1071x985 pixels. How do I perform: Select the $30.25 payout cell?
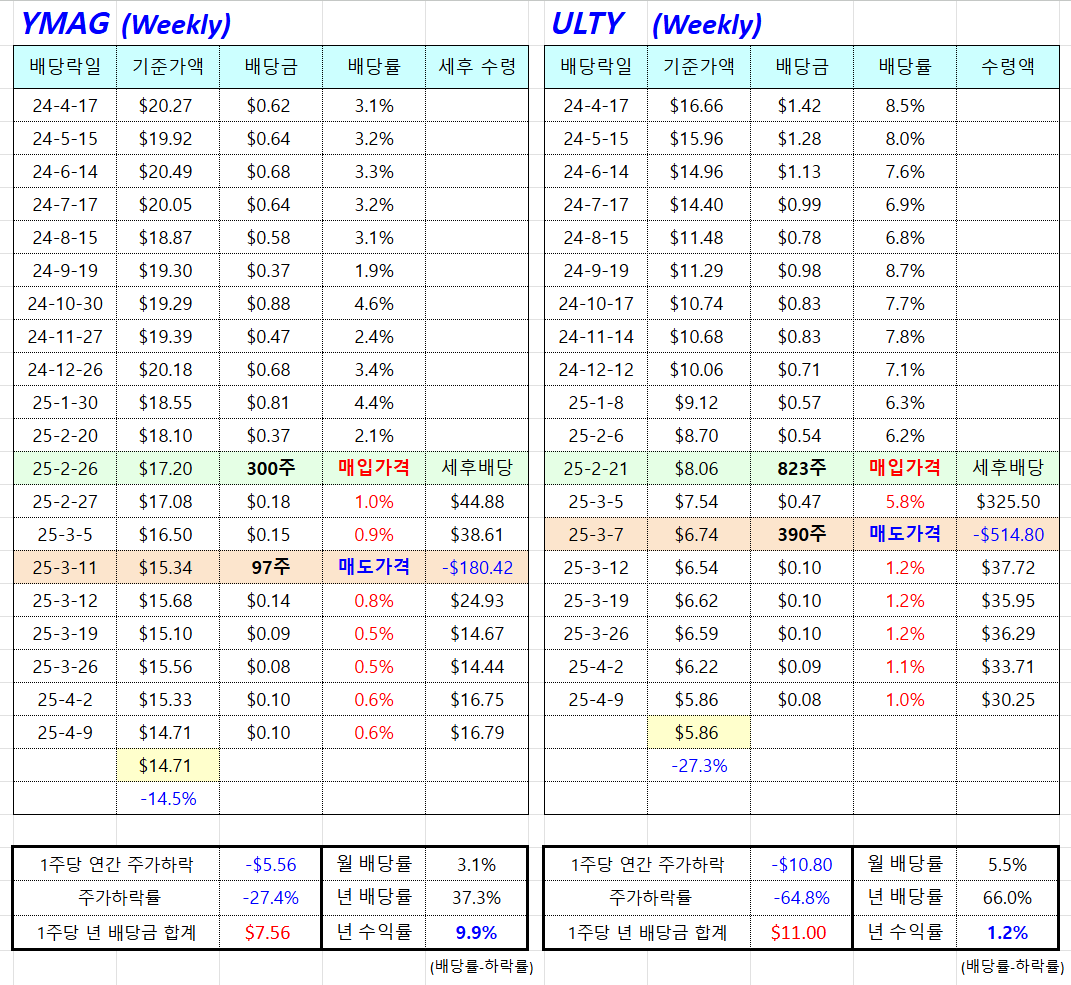pos(1007,699)
